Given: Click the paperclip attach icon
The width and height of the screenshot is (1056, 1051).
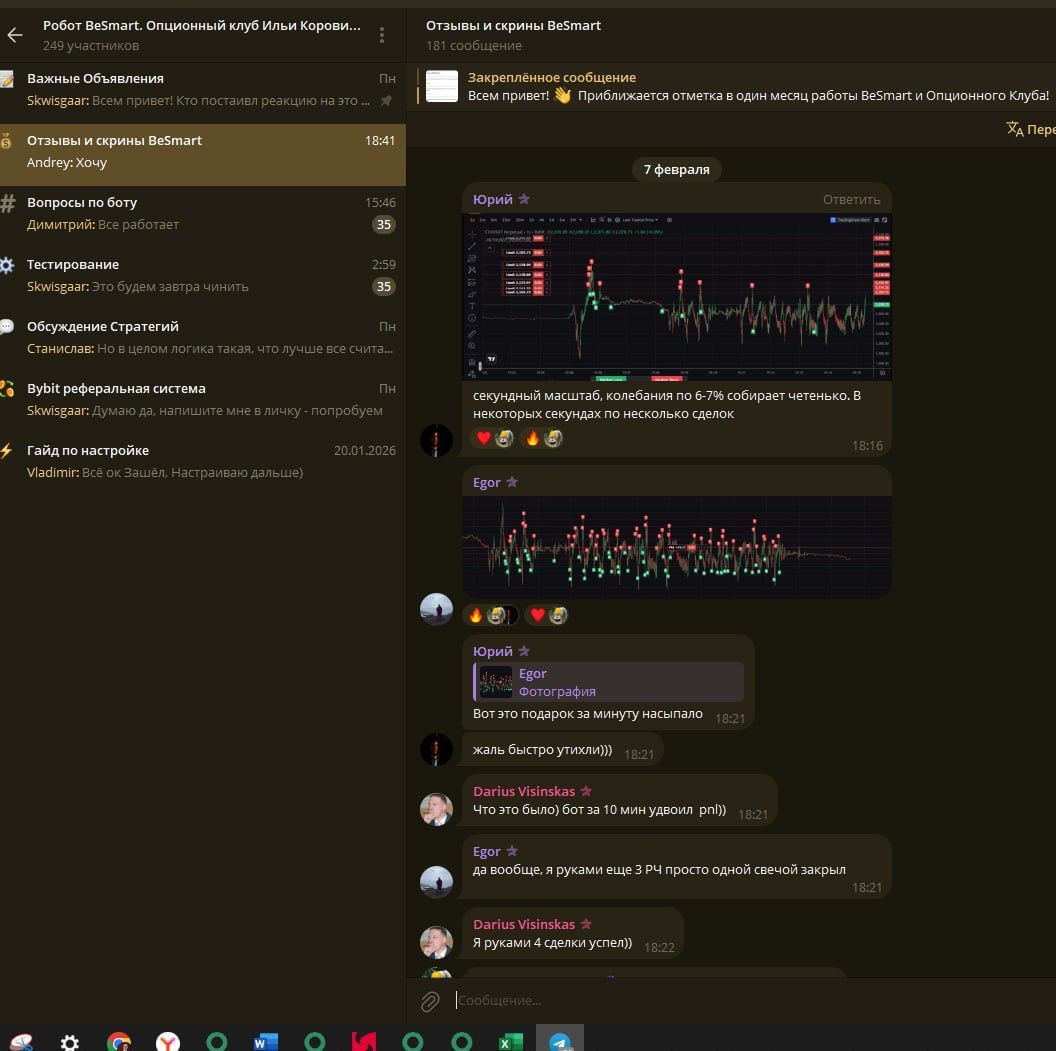Looking at the screenshot, I should coord(430,1001).
